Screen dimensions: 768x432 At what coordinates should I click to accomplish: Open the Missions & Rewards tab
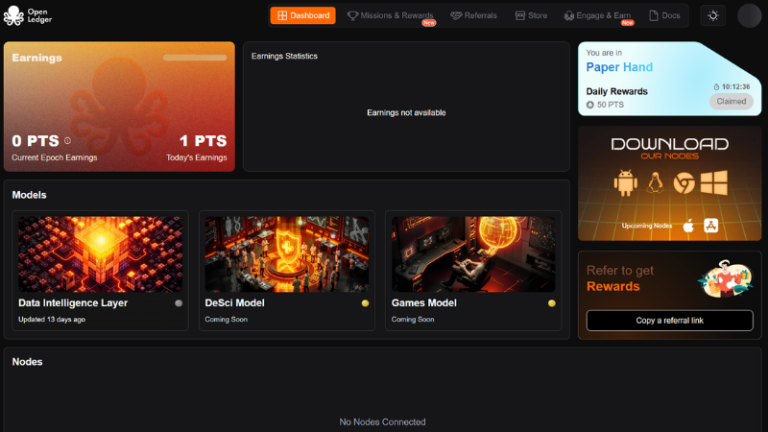coord(390,16)
